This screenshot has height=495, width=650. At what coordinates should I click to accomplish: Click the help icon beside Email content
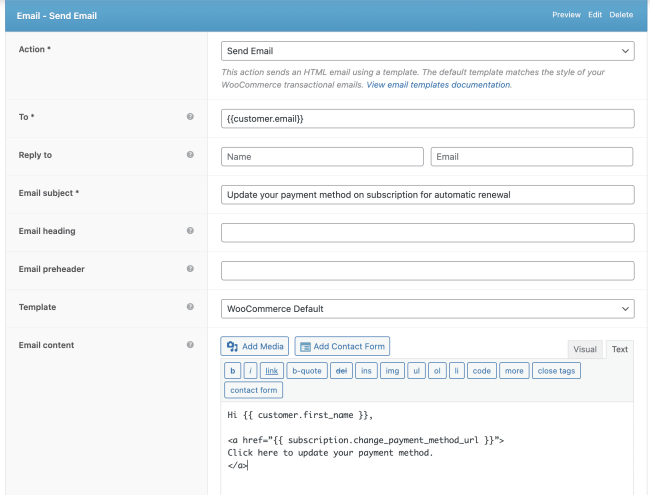tap(190, 345)
